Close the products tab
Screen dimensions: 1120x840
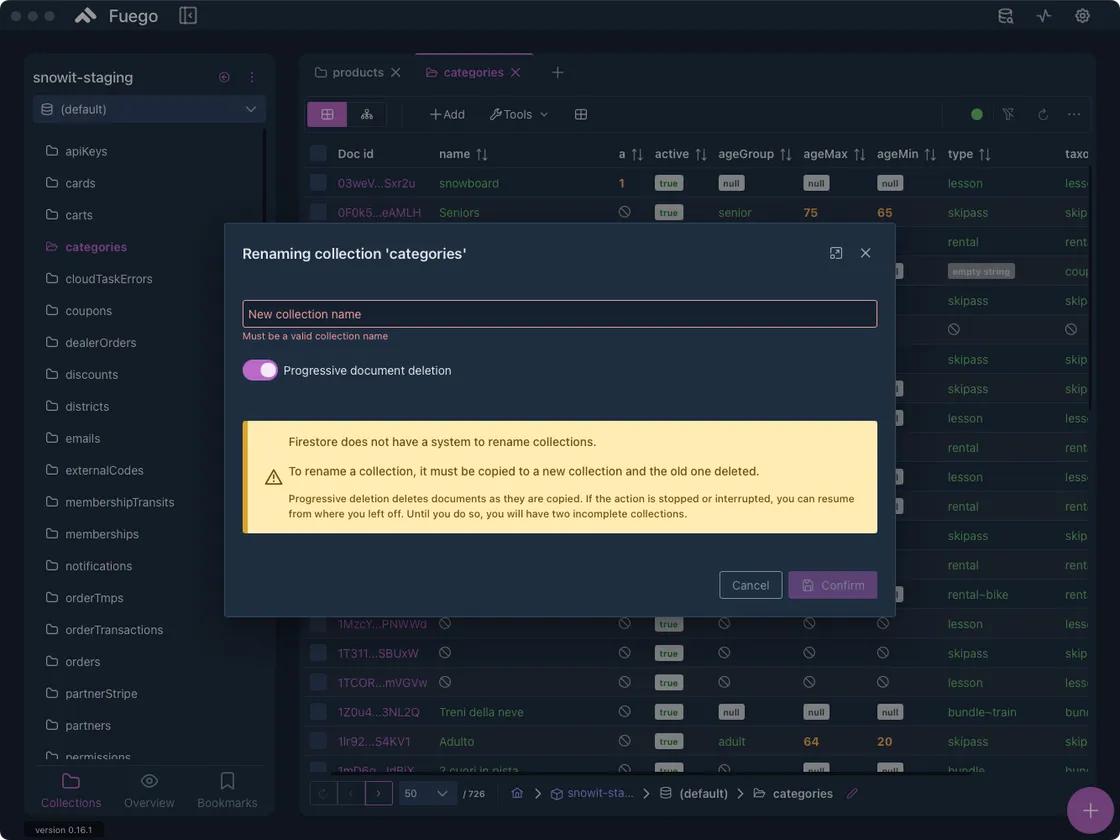click(x=396, y=73)
